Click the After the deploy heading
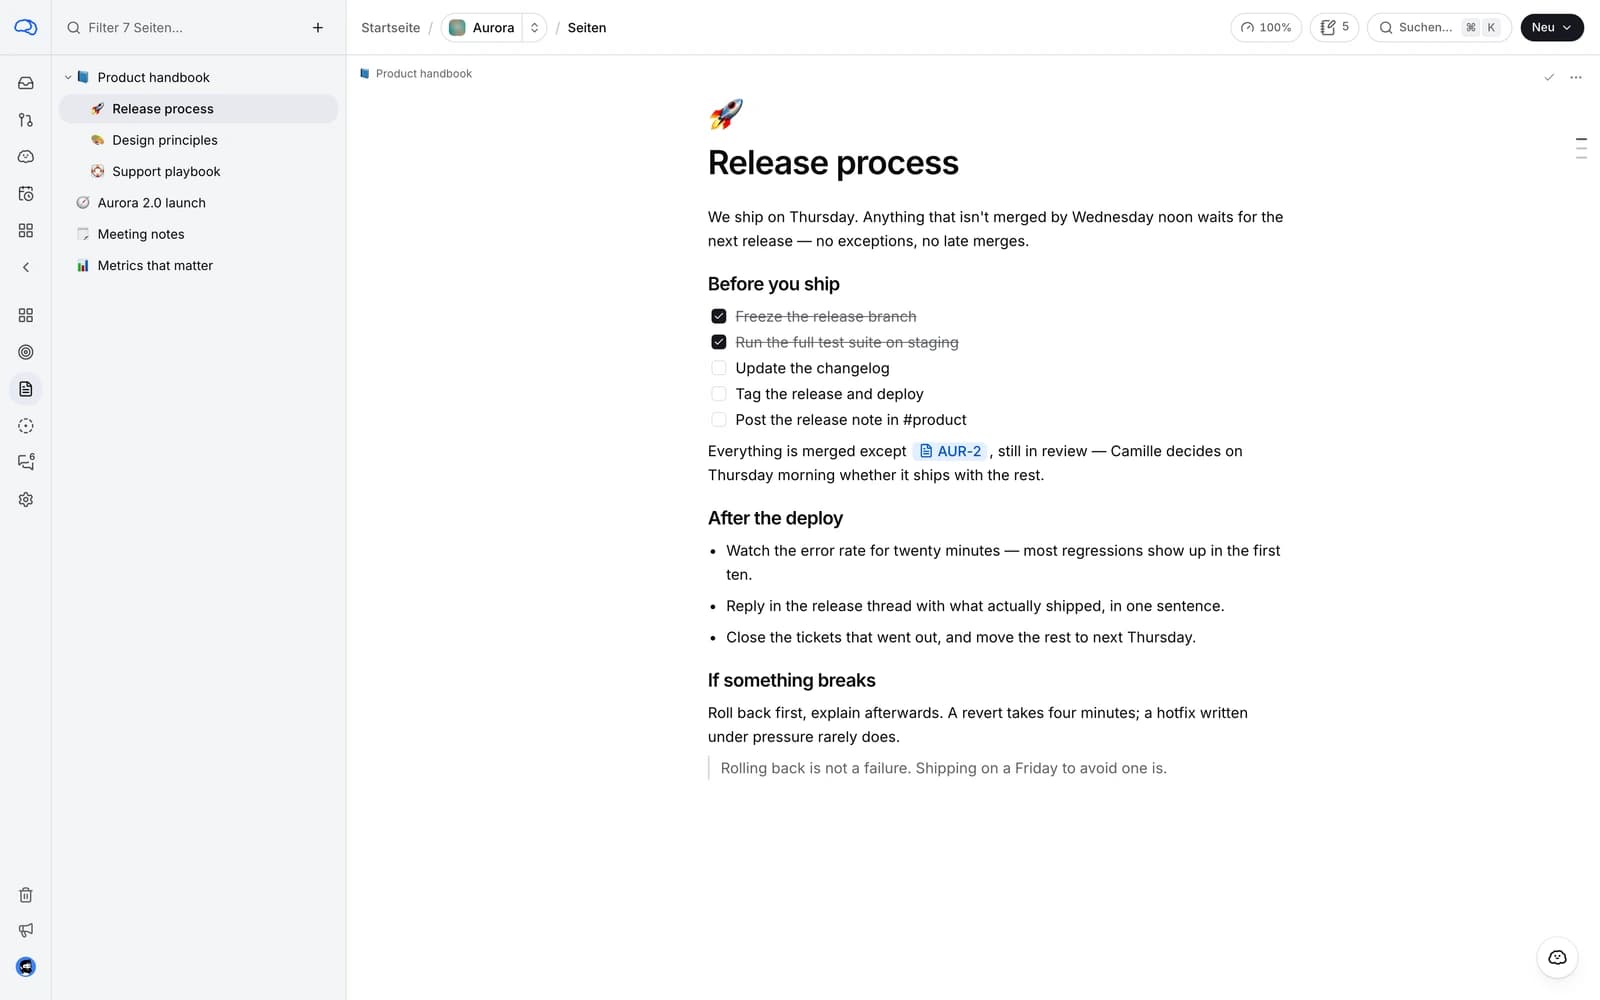 [x=775, y=518]
